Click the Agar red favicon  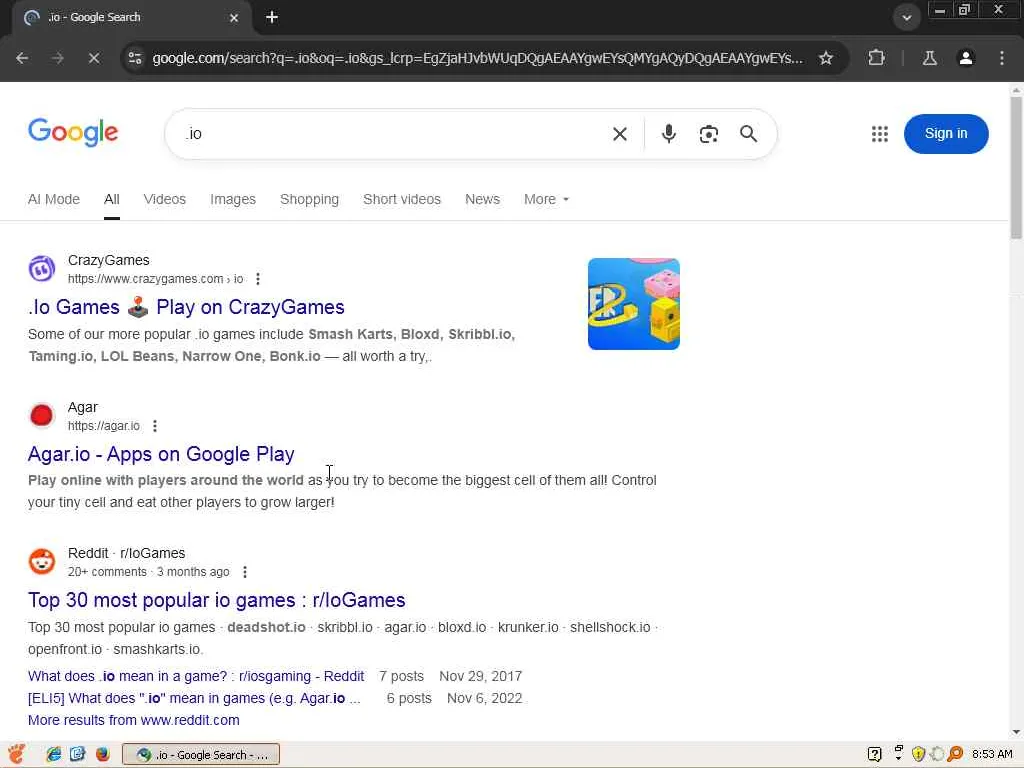coord(42,415)
